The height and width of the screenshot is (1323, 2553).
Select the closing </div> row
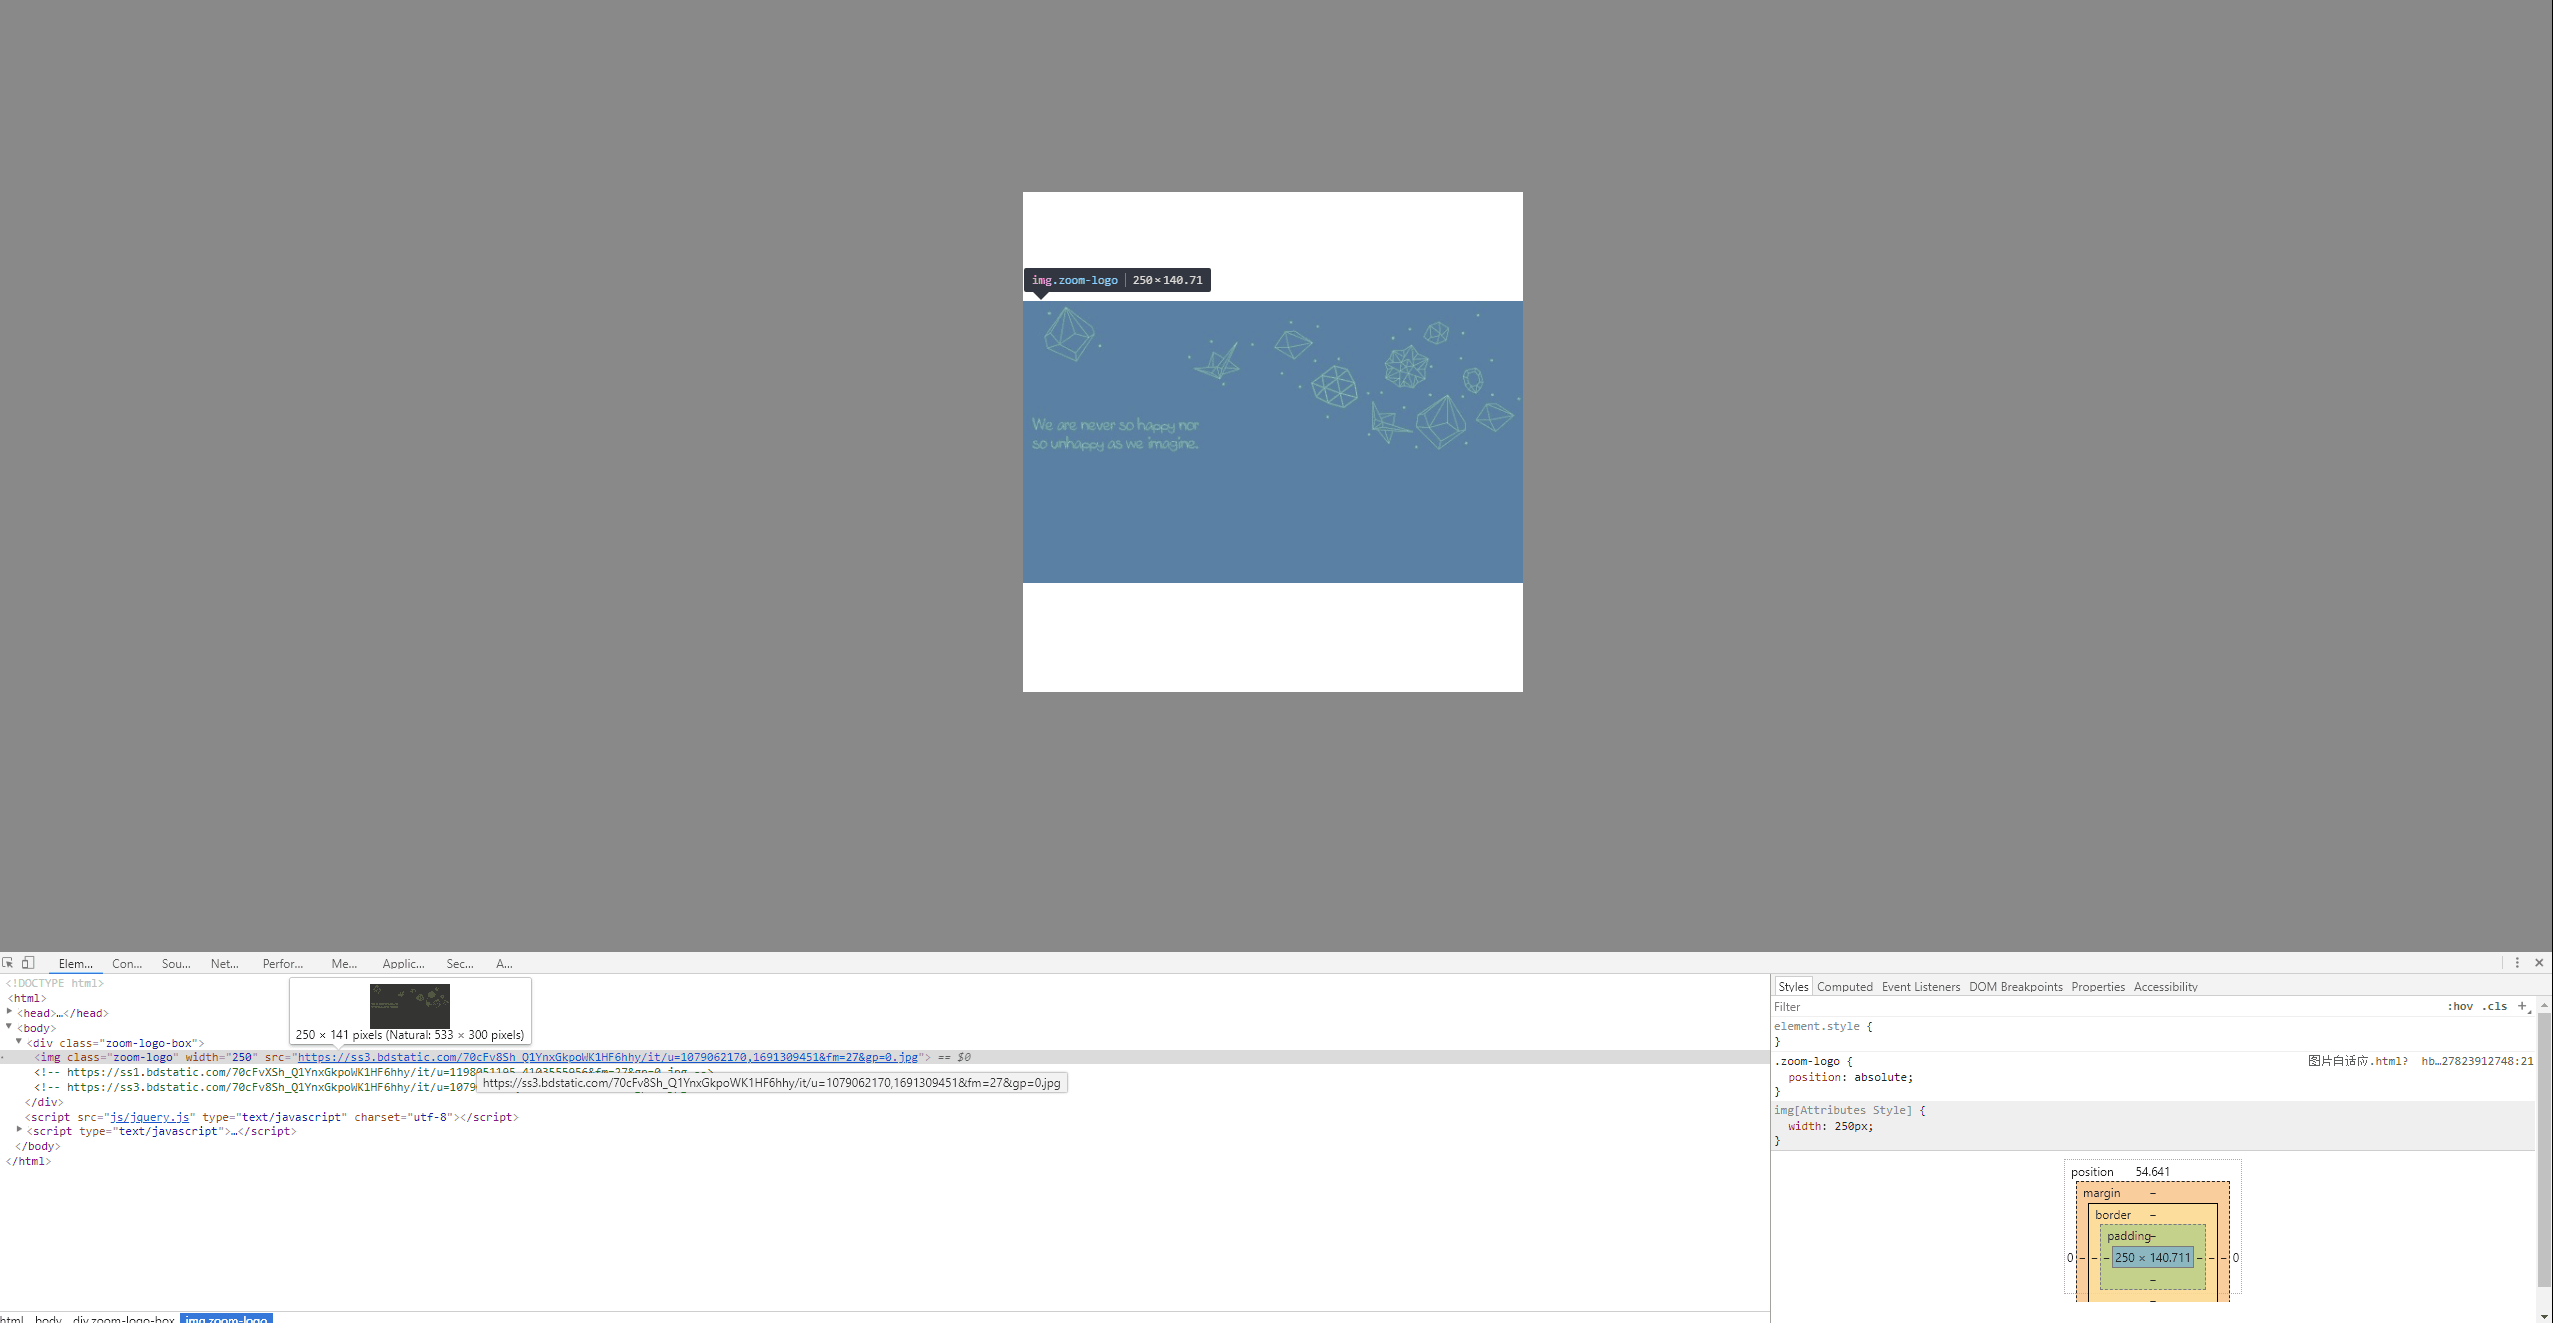pyautogui.click(x=44, y=1102)
